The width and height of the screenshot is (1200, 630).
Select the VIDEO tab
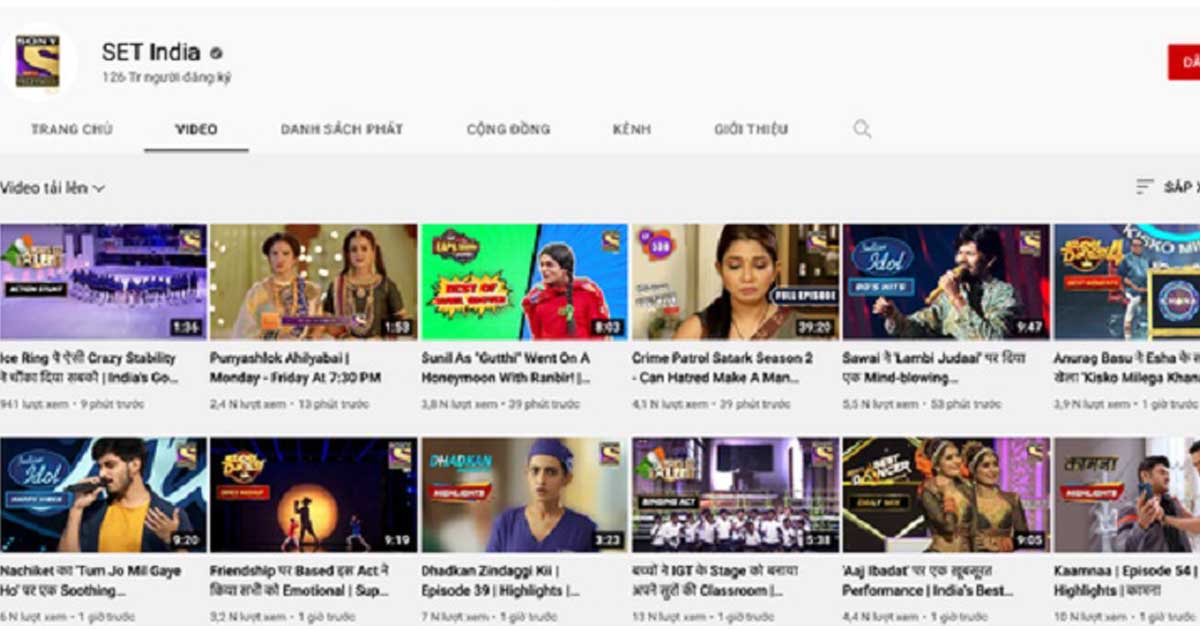click(196, 129)
